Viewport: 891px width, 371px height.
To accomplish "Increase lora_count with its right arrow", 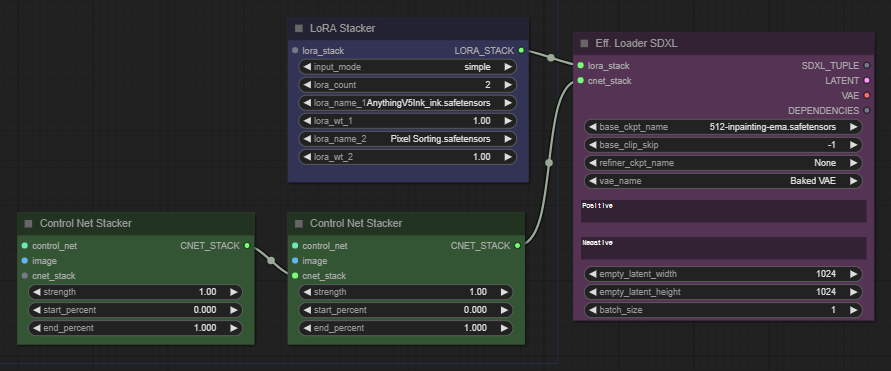I will coord(508,85).
